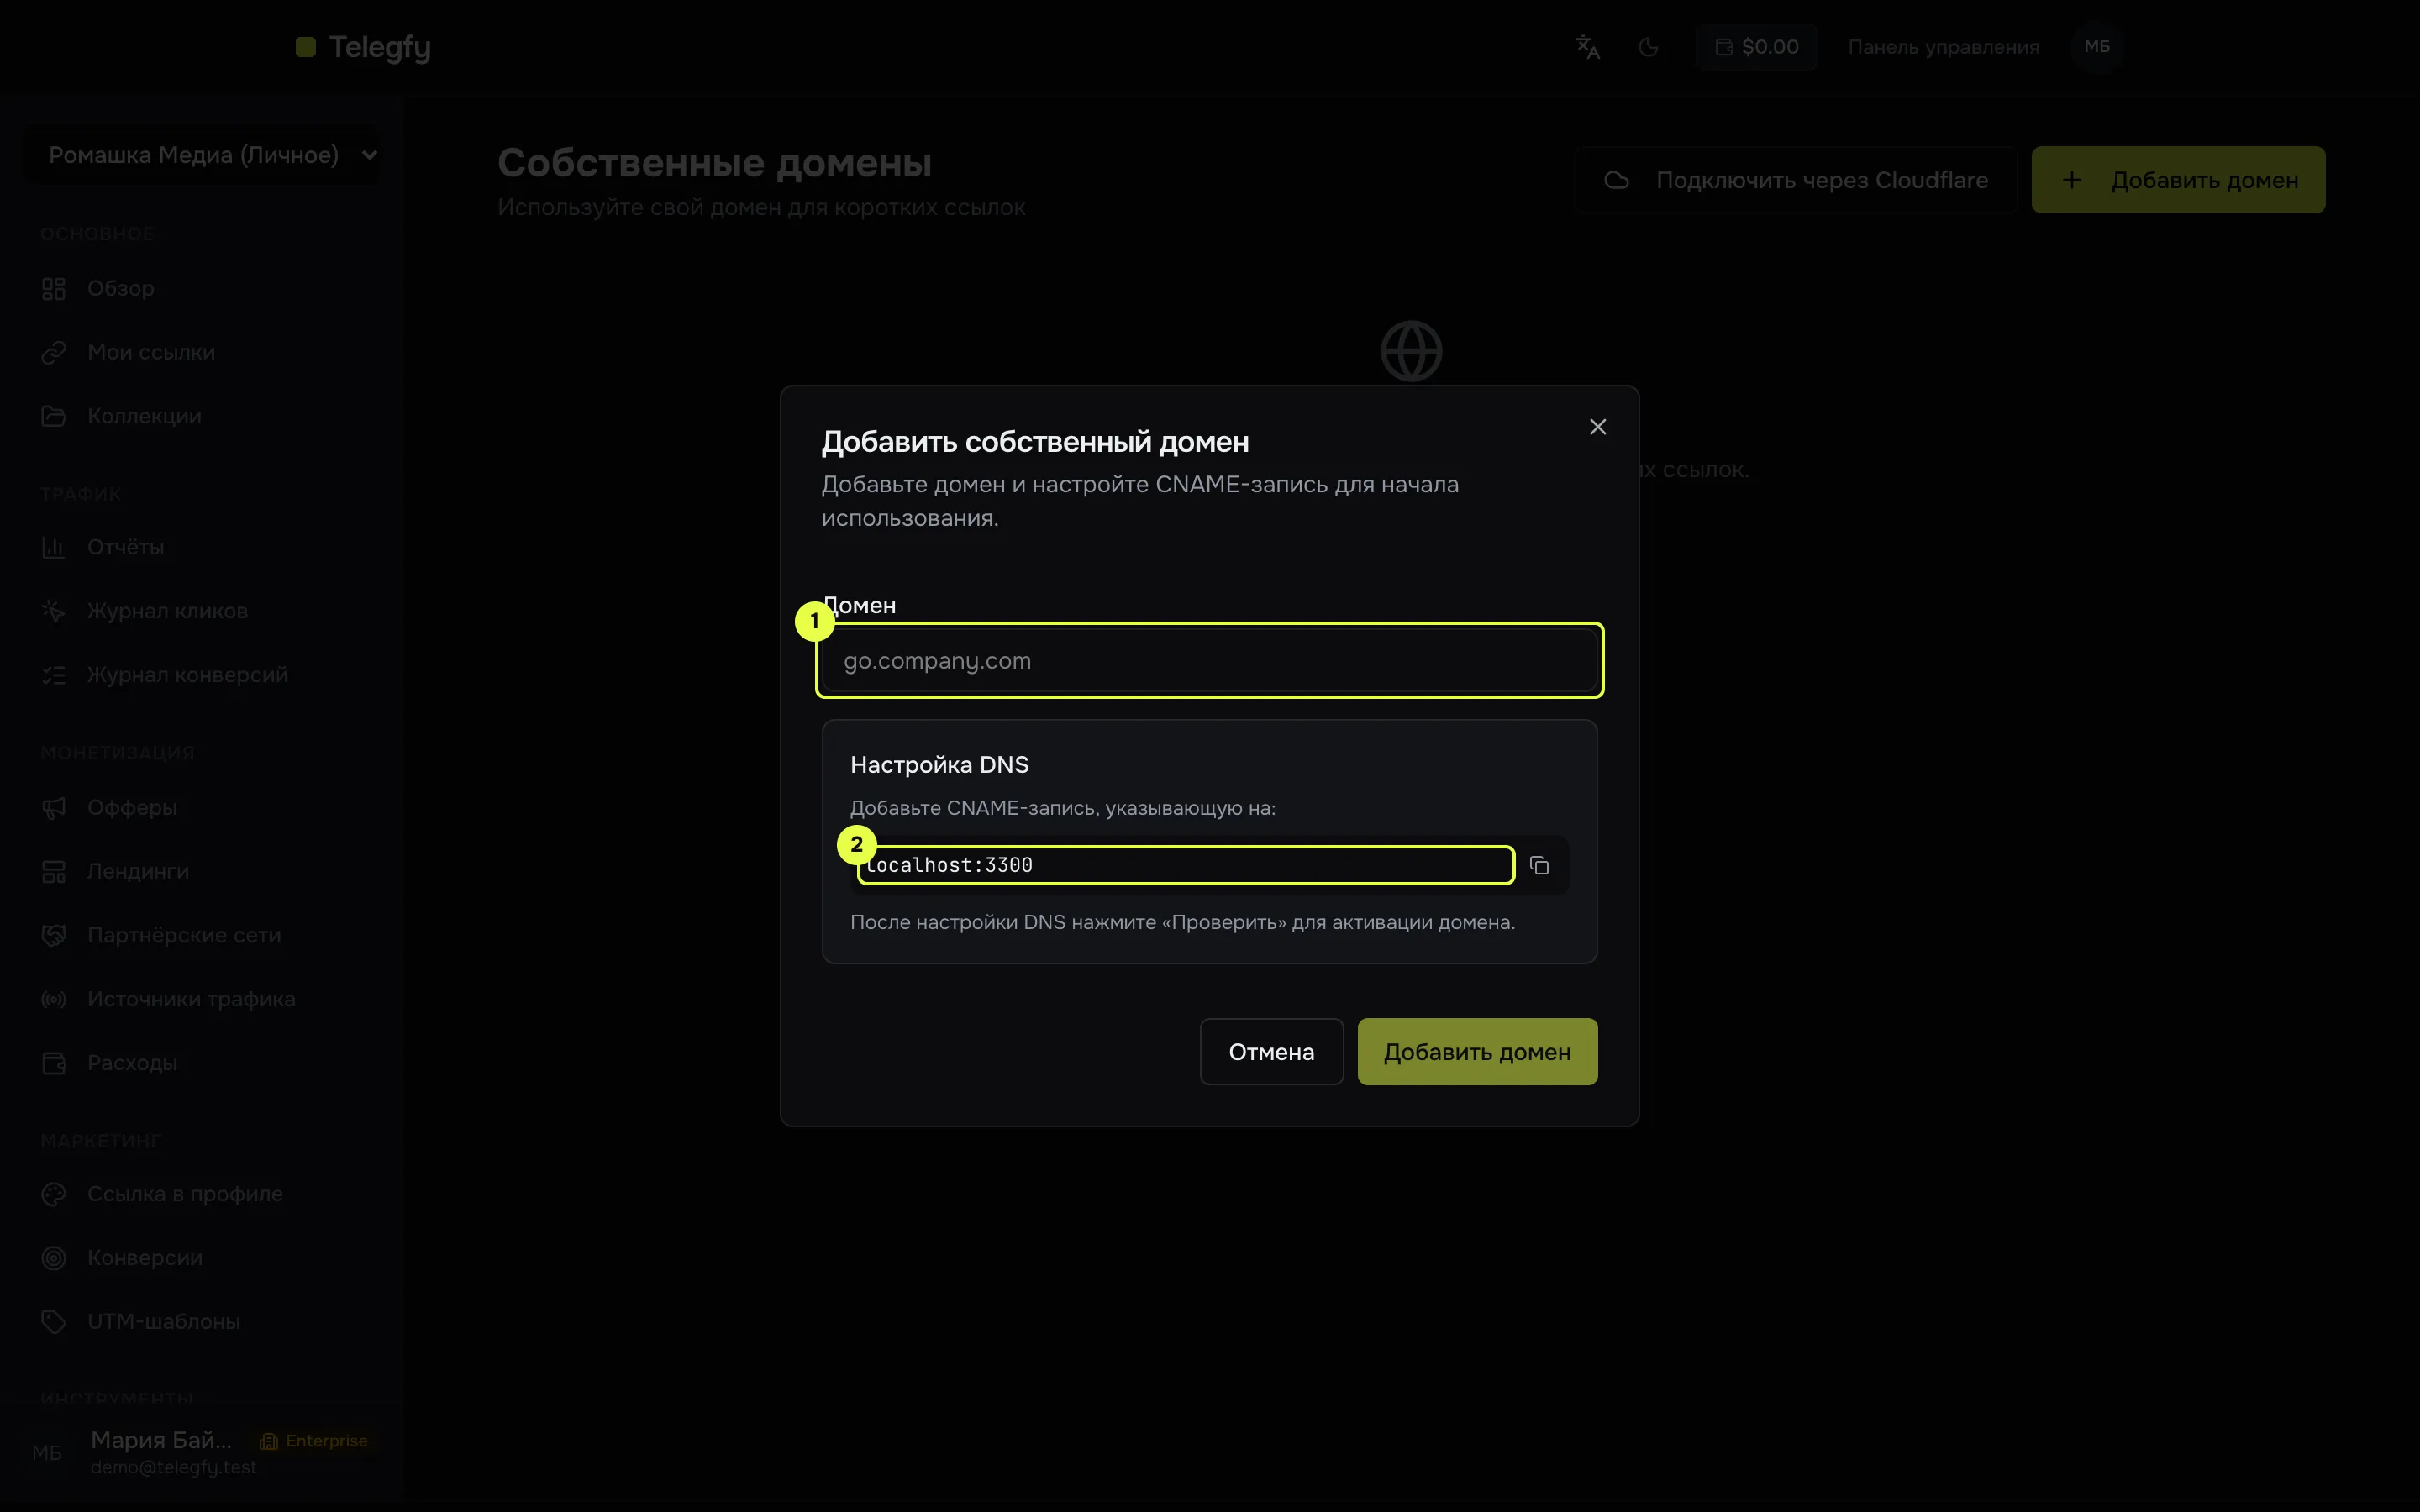Viewport: 2420px width, 1512px height.
Task: Go to Обзор in sidebar
Action: [120, 289]
